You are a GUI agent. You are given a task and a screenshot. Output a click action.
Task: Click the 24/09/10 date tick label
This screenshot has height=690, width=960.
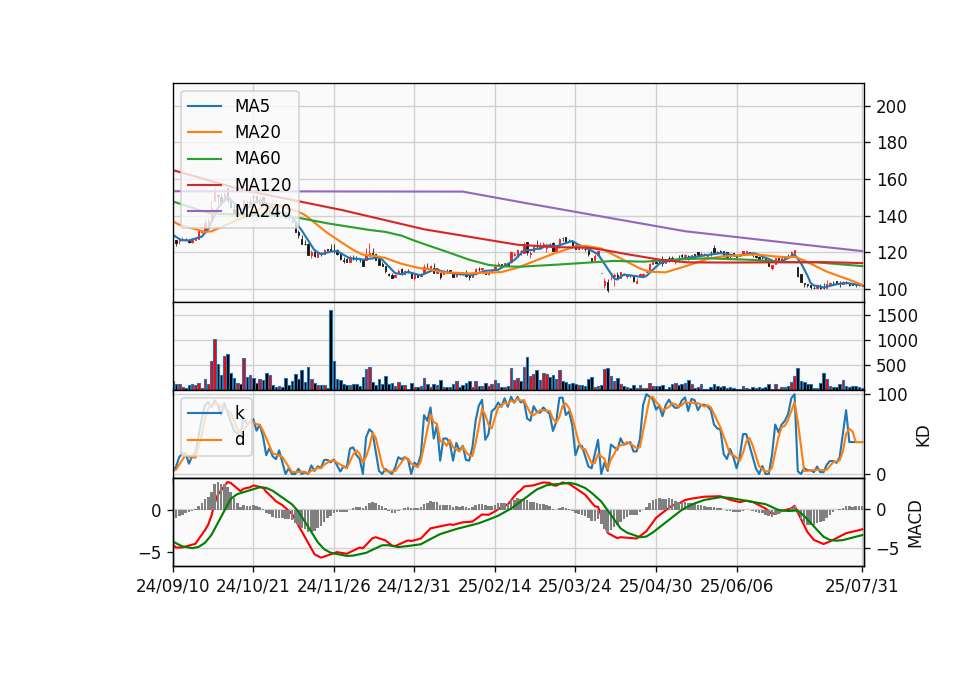click(x=173, y=586)
